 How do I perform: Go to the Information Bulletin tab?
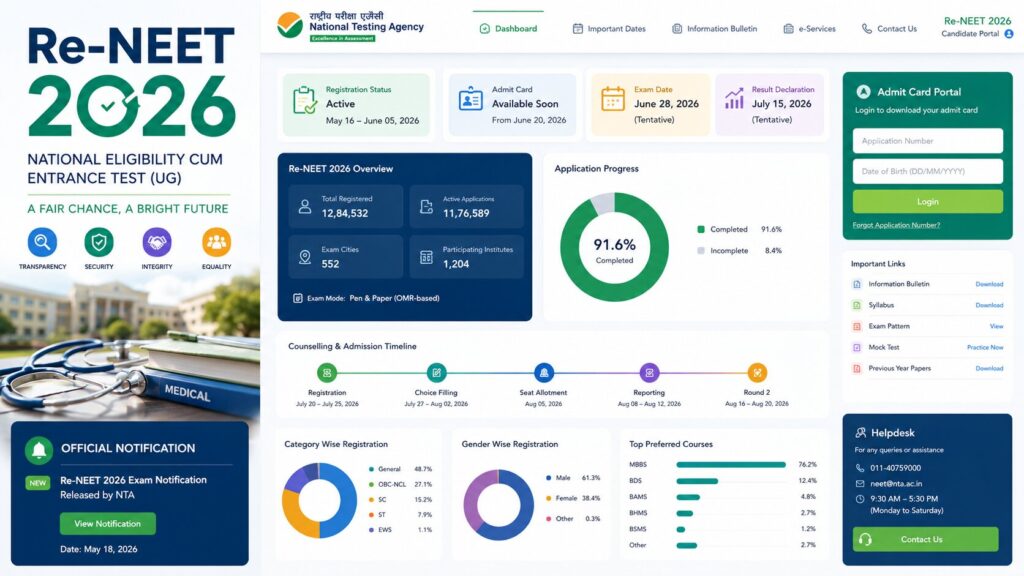714,29
